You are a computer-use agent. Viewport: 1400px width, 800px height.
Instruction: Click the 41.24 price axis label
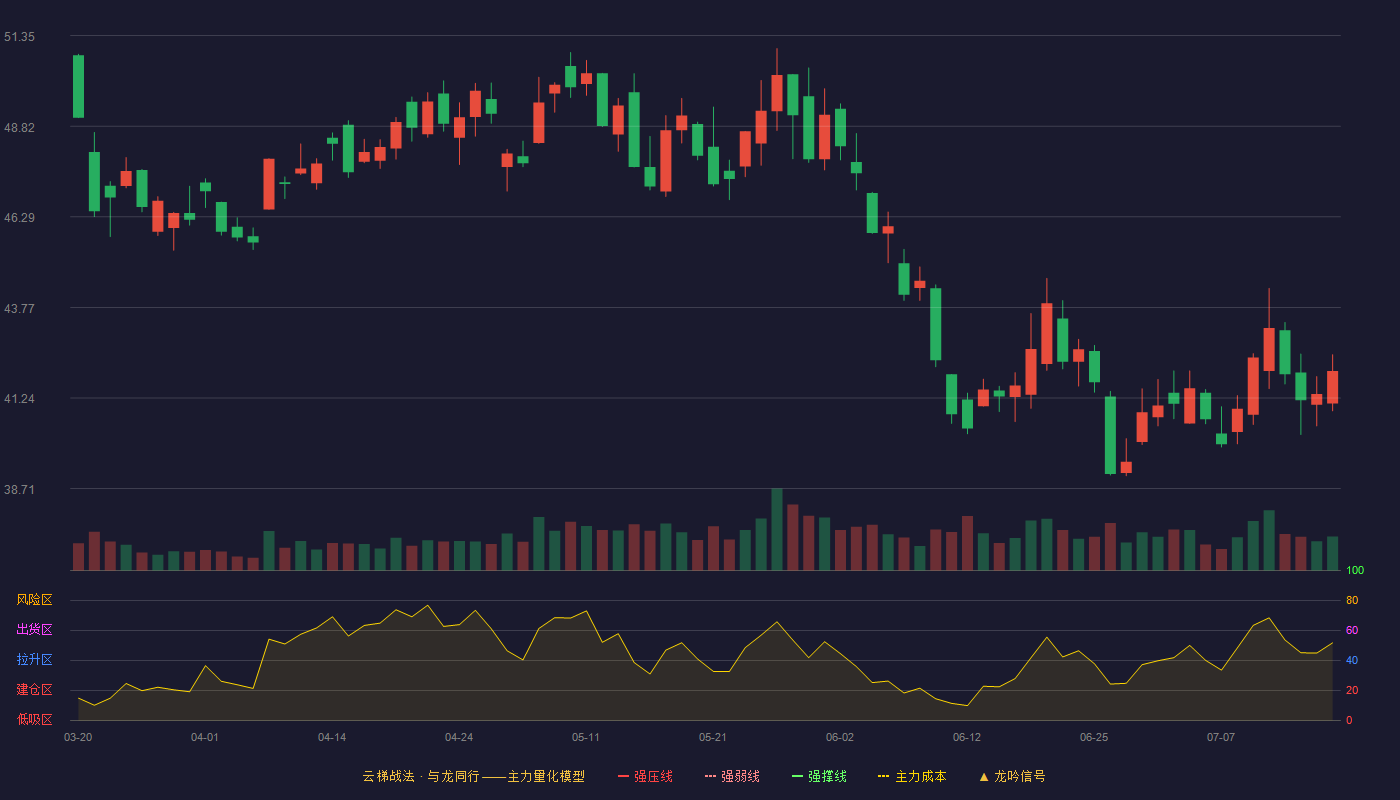pos(19,399)
